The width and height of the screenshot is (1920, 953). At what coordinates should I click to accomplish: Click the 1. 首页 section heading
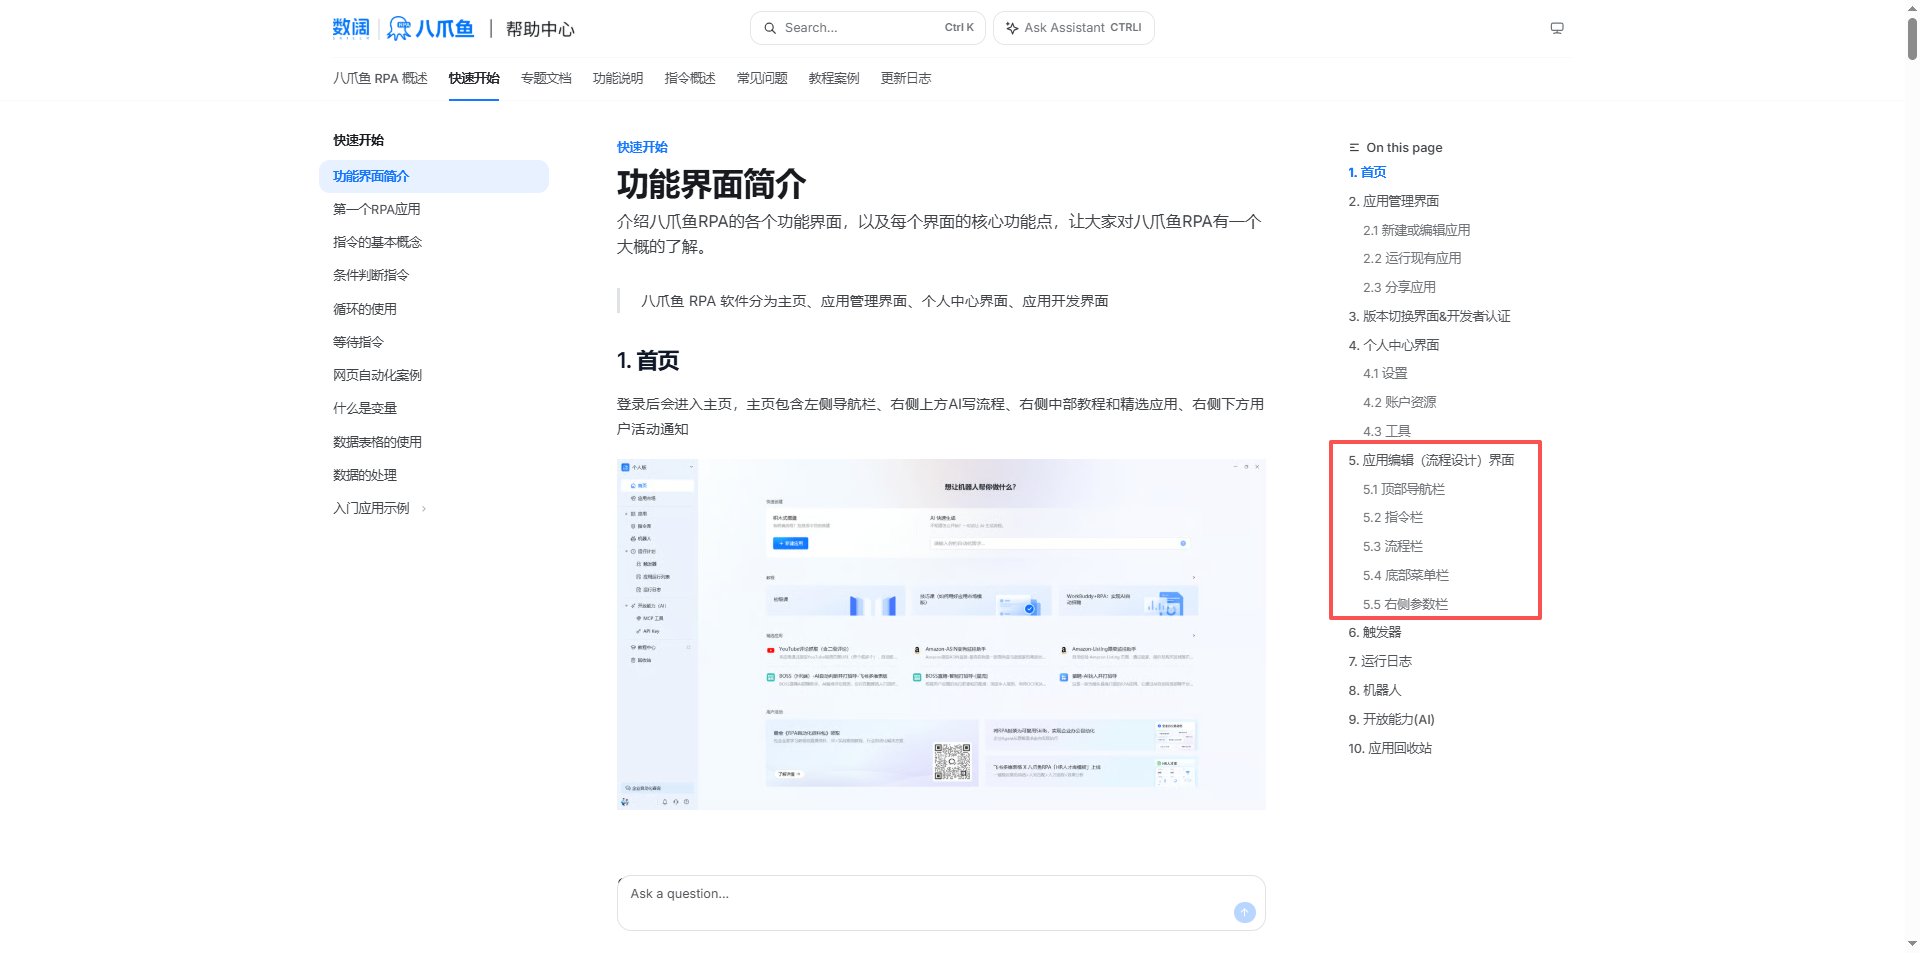click(x=648, y=361)
